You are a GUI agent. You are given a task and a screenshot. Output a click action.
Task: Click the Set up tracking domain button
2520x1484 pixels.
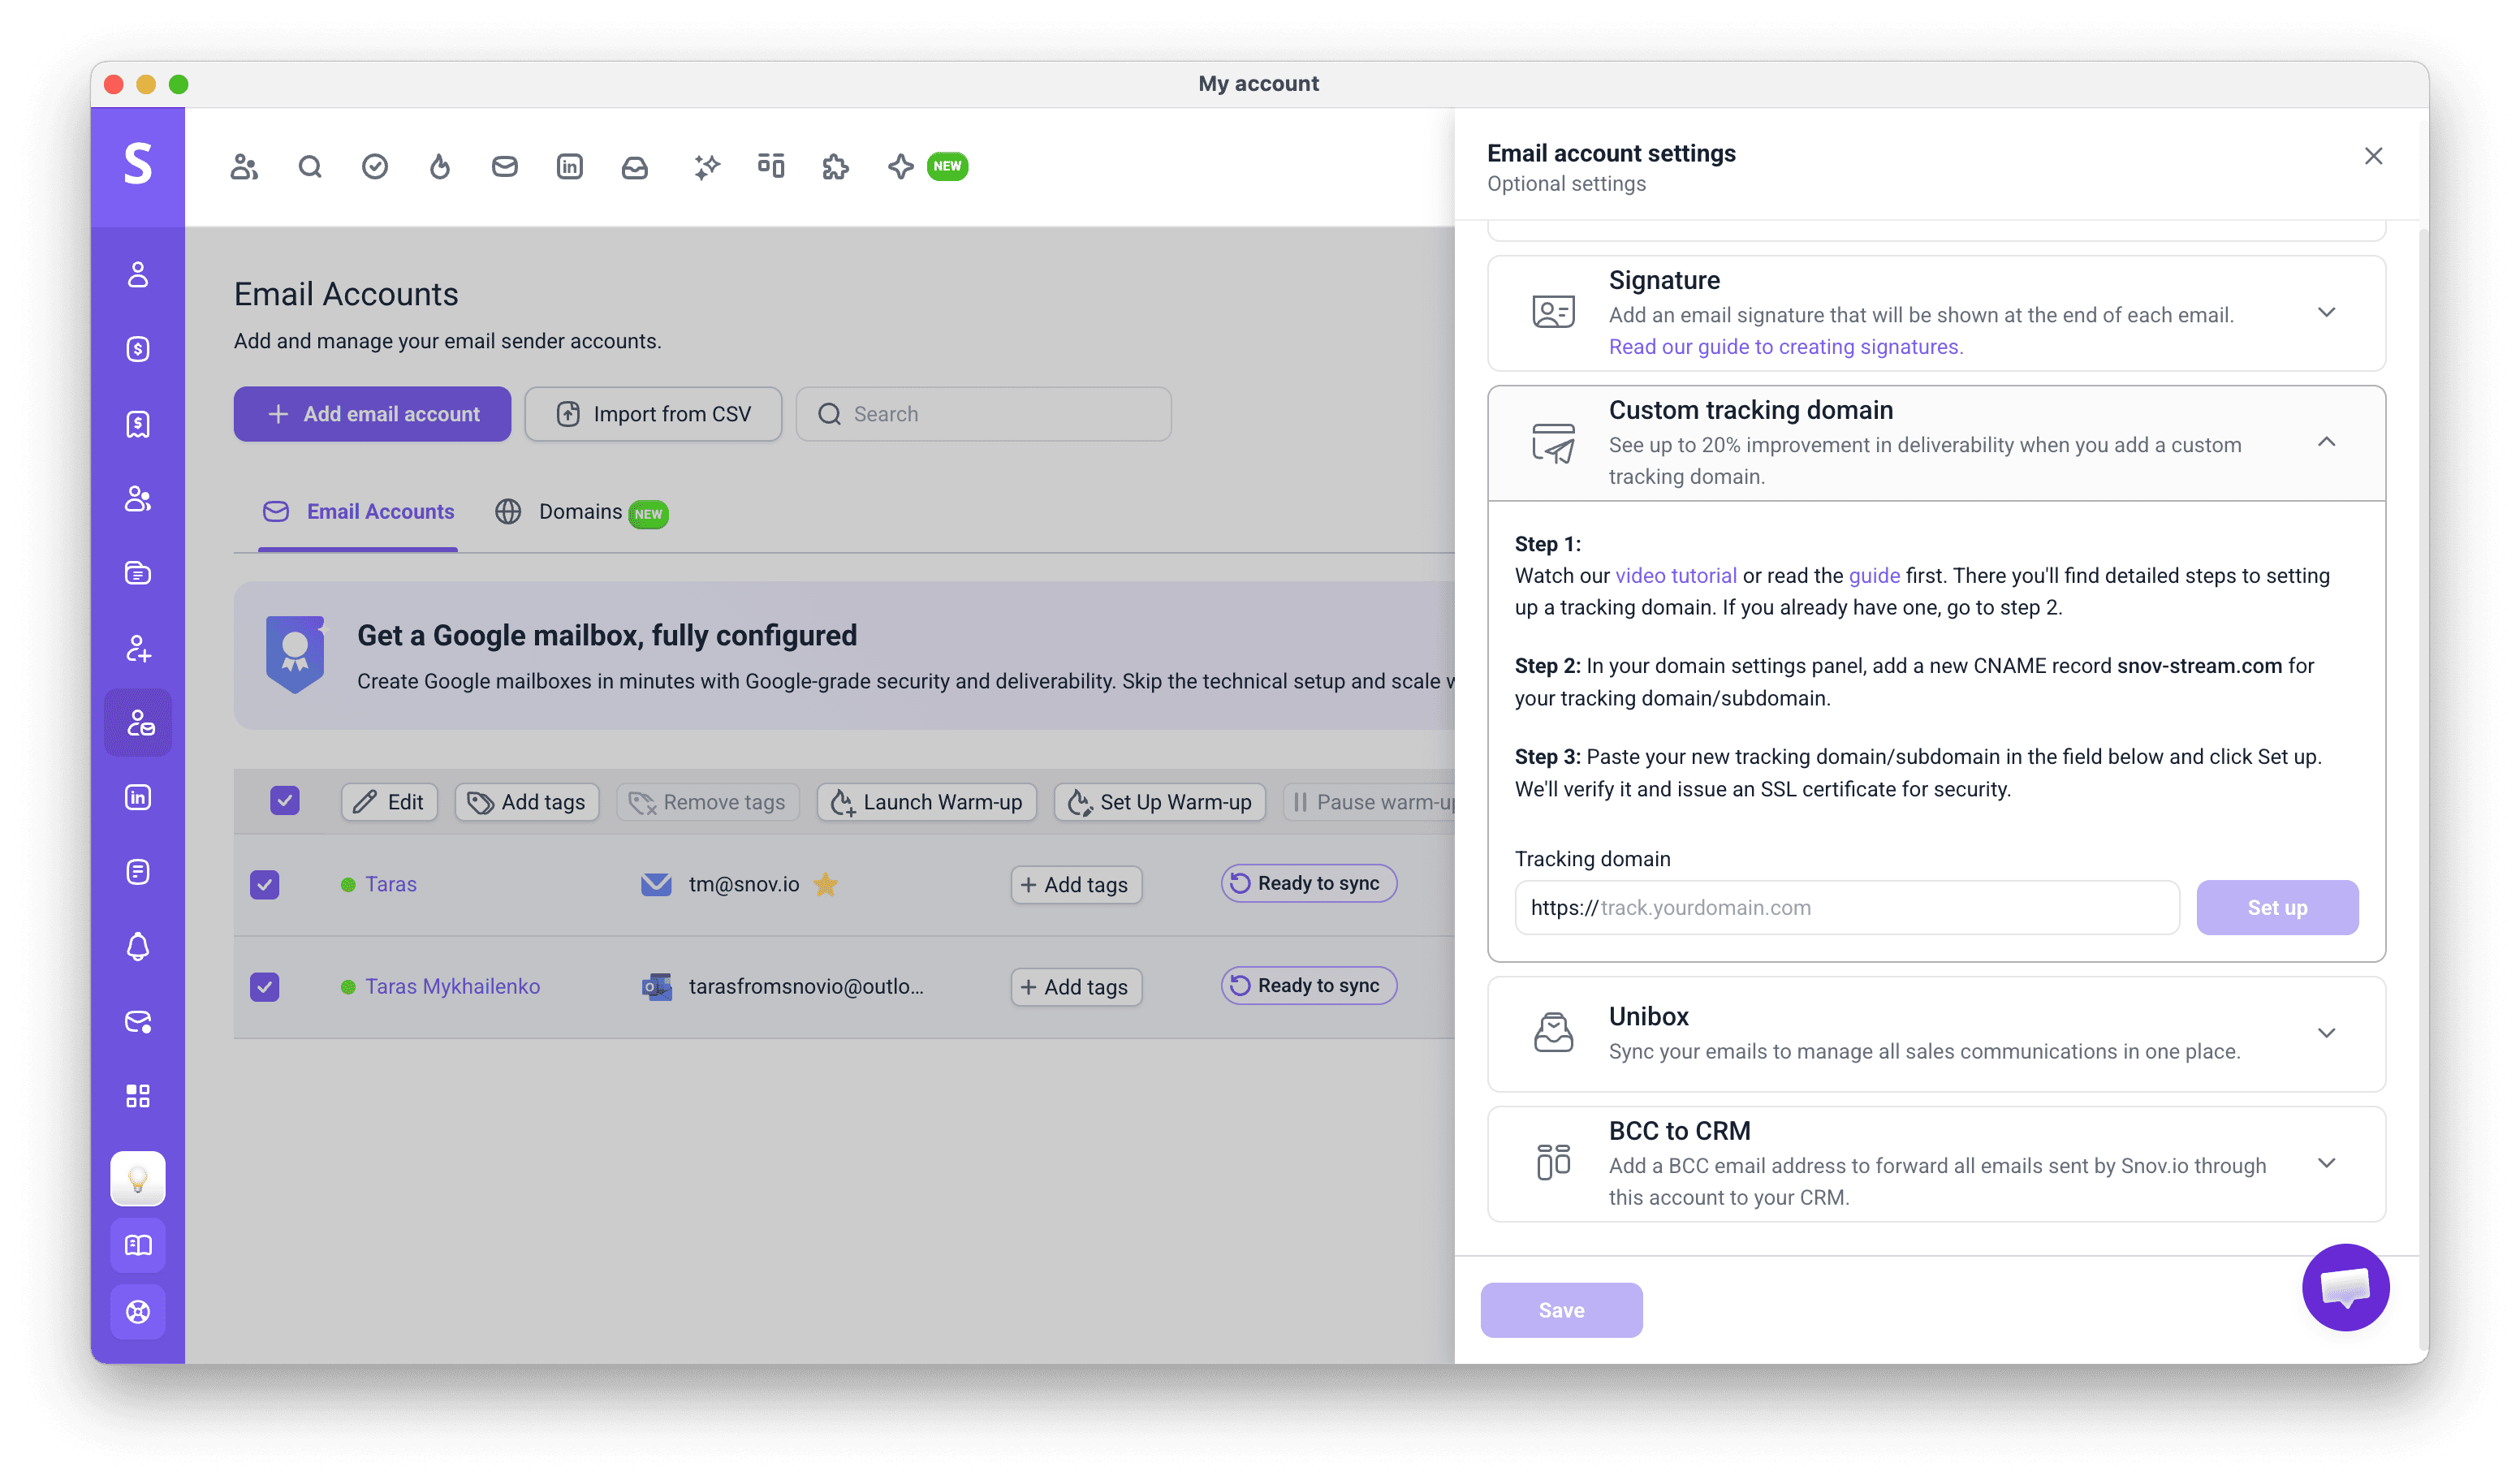point(2277,907)
